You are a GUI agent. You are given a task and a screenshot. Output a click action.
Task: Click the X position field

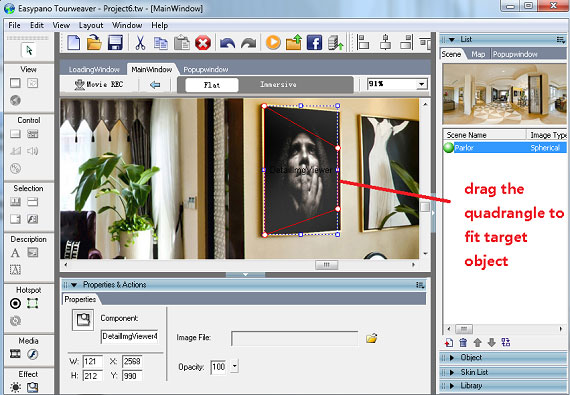[132, 361]
